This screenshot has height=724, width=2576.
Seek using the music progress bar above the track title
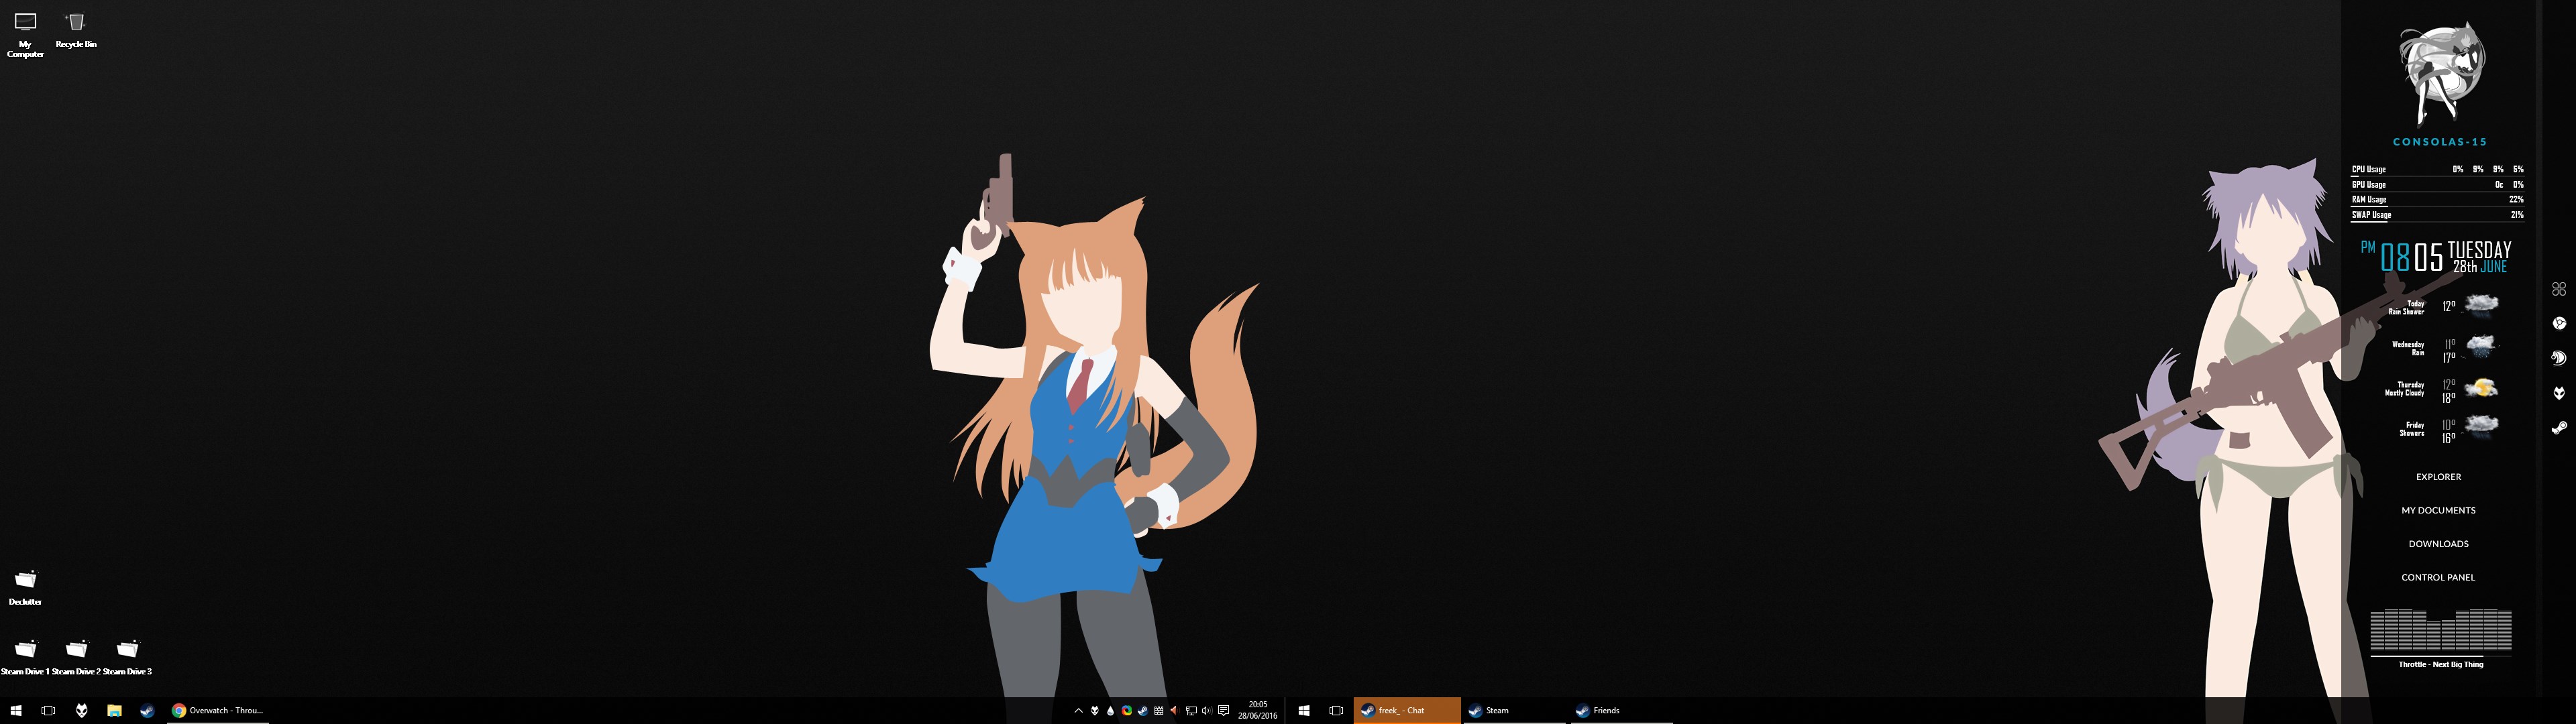pos(2440,656)
